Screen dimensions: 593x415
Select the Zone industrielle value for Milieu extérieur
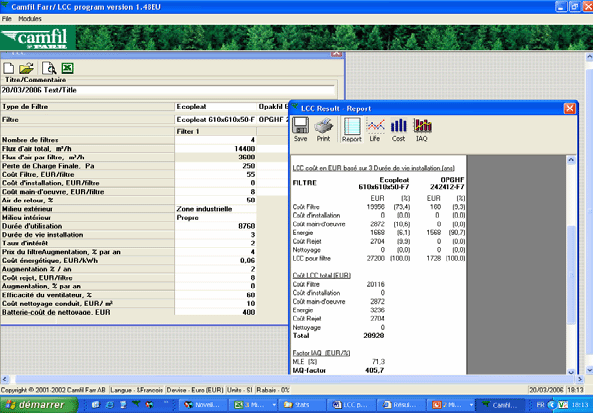(216, 209)
